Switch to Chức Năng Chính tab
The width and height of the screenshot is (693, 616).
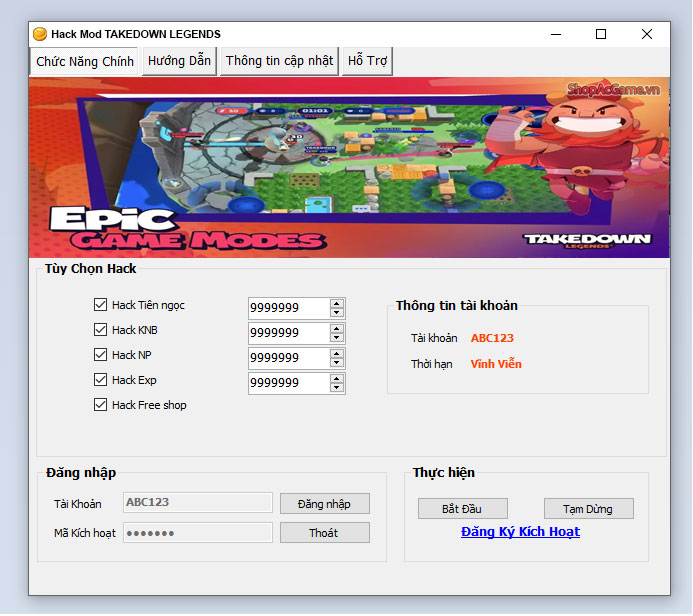(x=84, y=61)
